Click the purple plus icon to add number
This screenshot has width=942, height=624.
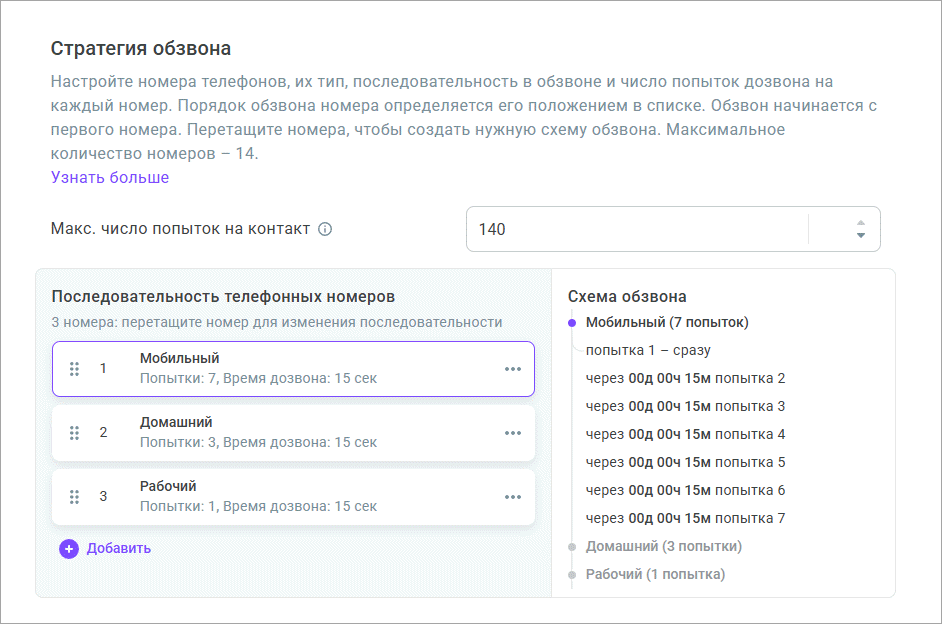[x=68, y=548]
